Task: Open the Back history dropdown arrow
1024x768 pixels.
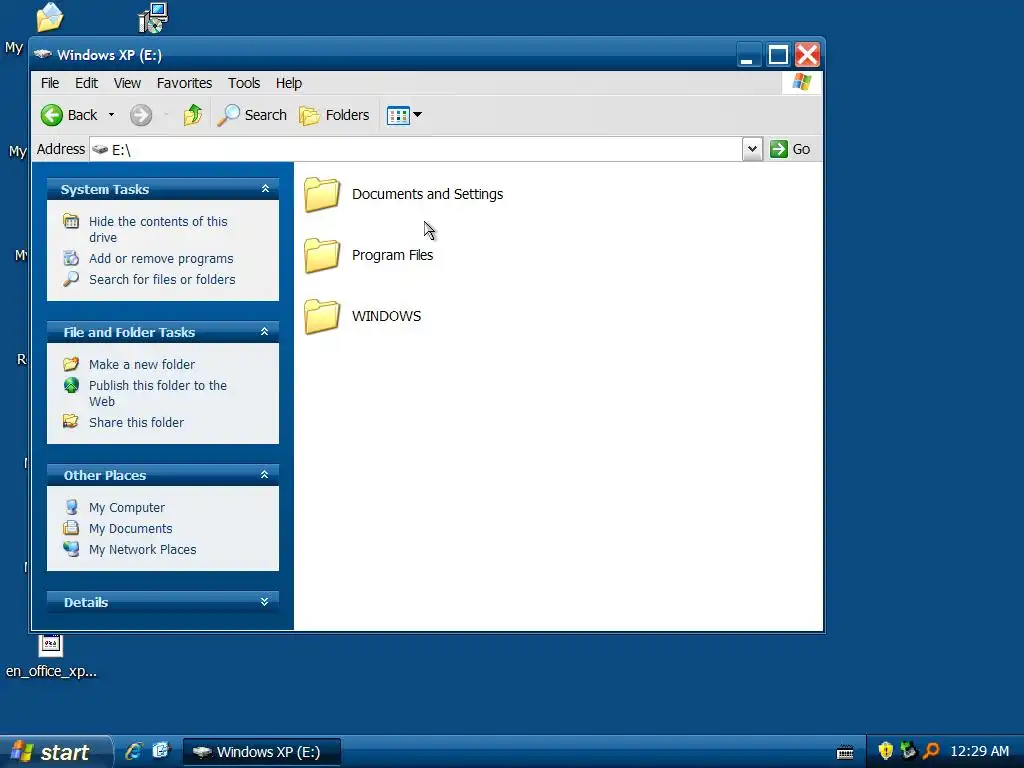Action: [x=112, y=115]
